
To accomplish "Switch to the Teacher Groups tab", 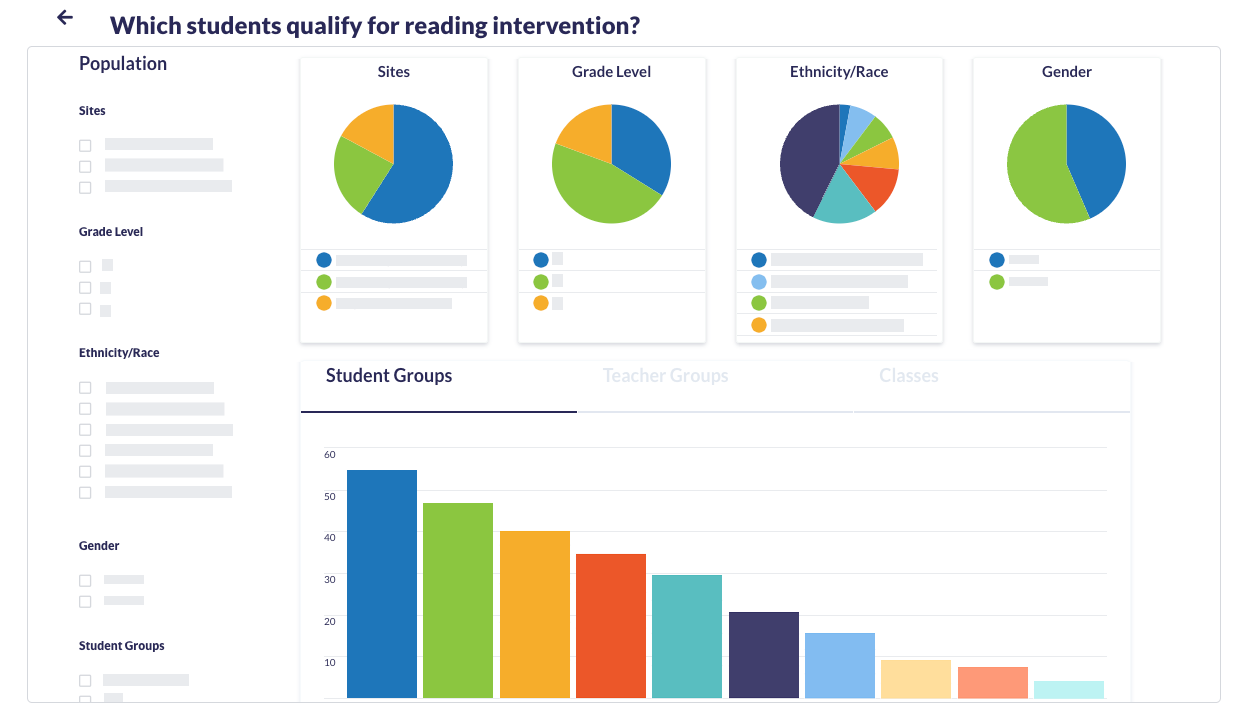I will (x=665, y=377).
